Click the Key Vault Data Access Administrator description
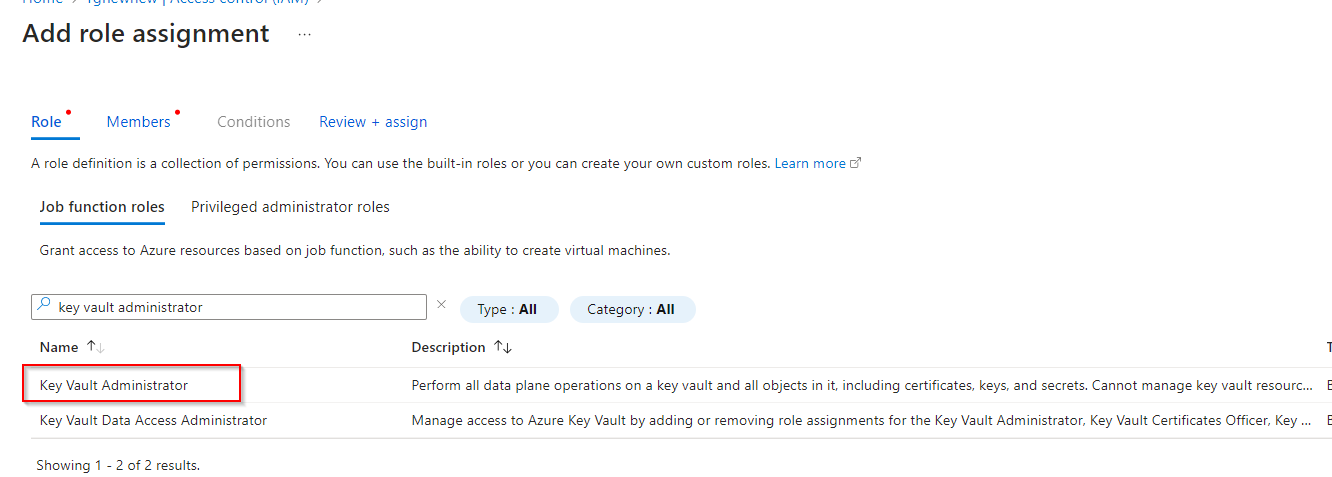 [860, 421]
